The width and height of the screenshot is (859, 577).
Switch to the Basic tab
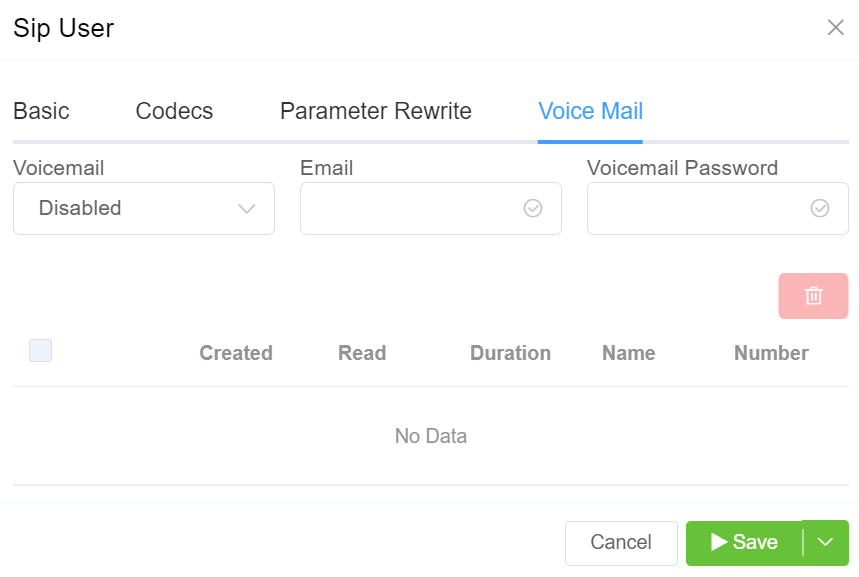(41, 111)
